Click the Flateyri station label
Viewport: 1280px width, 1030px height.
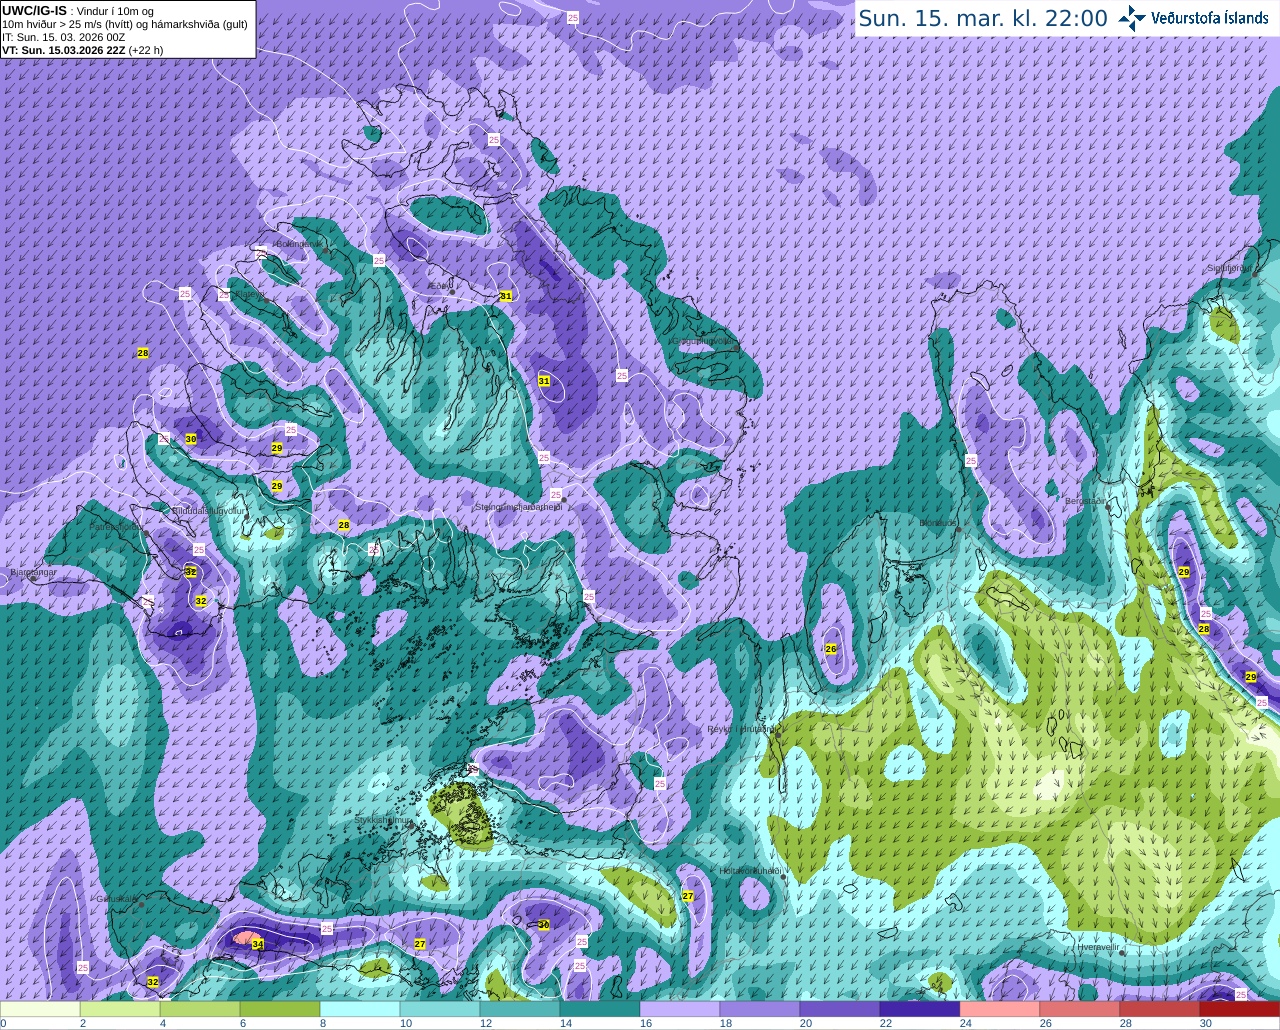(248, 294)
